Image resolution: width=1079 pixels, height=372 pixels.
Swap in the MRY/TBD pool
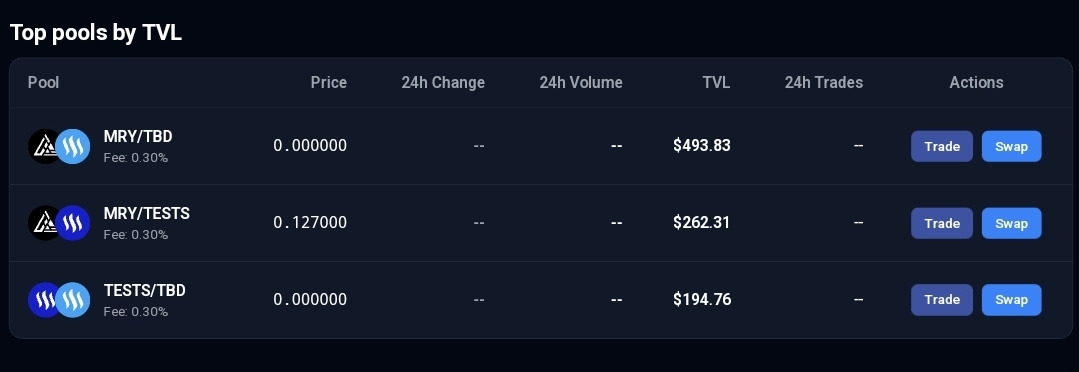(1012, 146)
